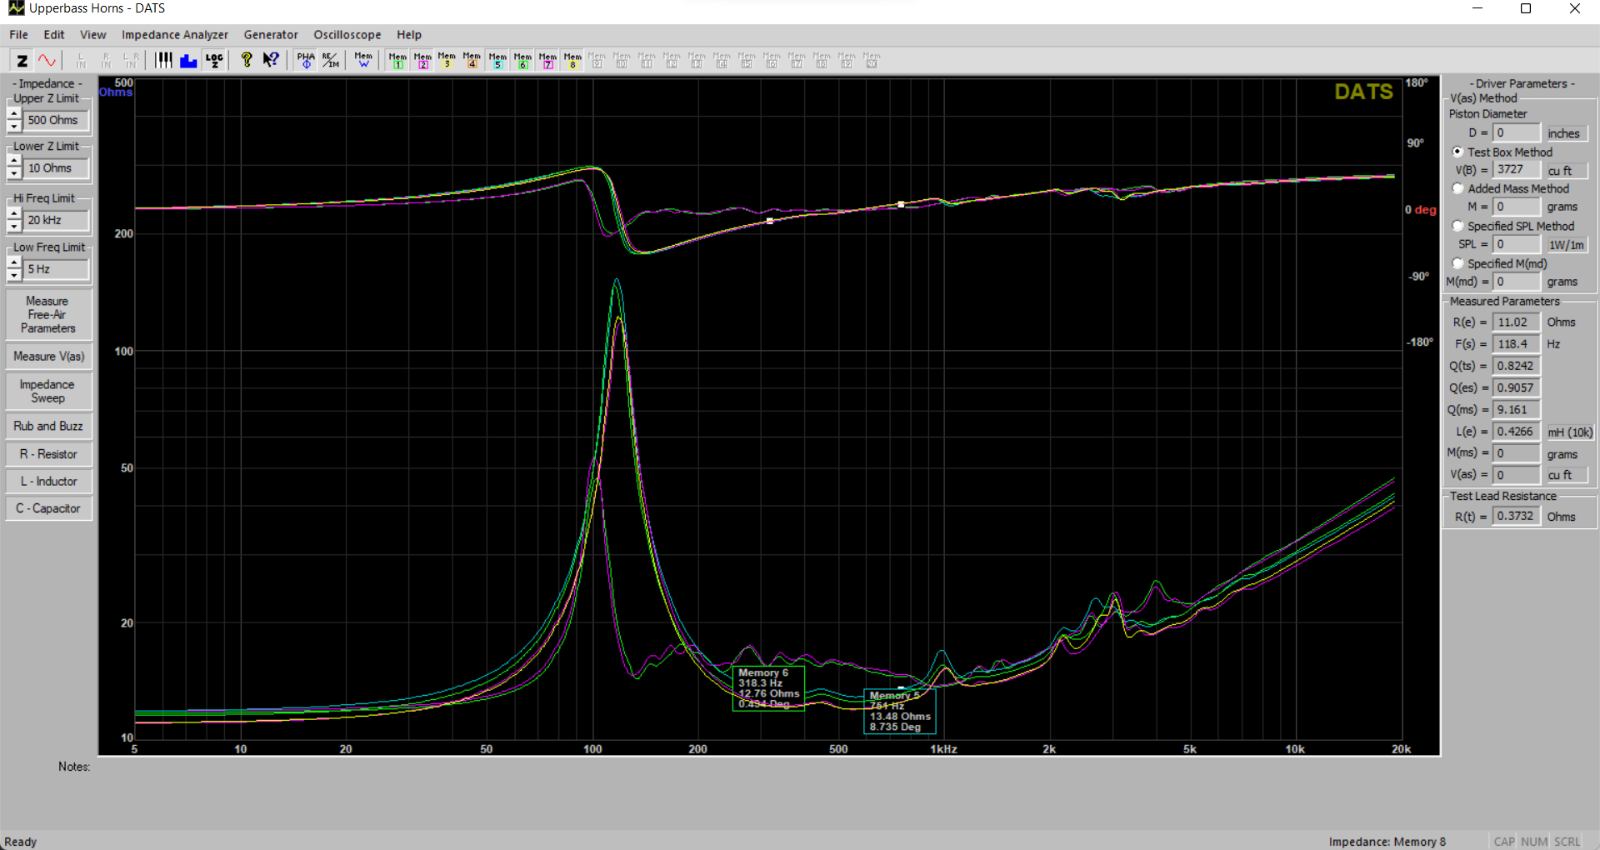
Task: Click the R - Resistor button
Action: coord(48,454)
